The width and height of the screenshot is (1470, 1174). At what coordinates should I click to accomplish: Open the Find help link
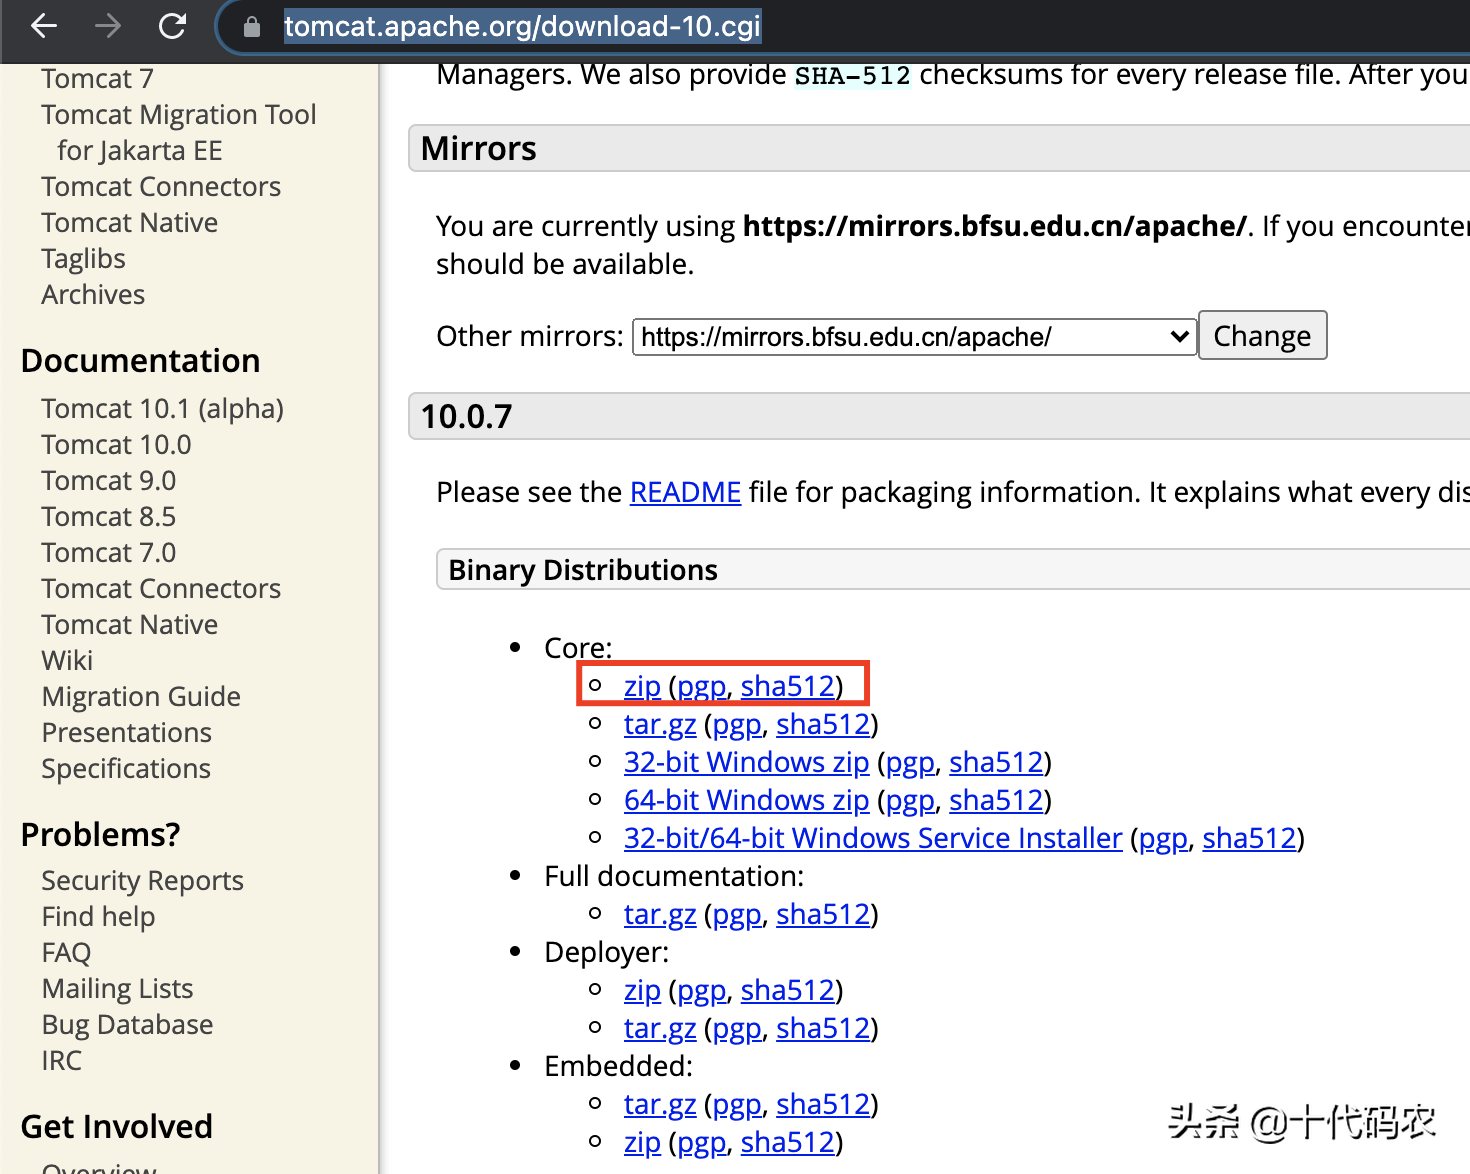click(x=99, y=916)
